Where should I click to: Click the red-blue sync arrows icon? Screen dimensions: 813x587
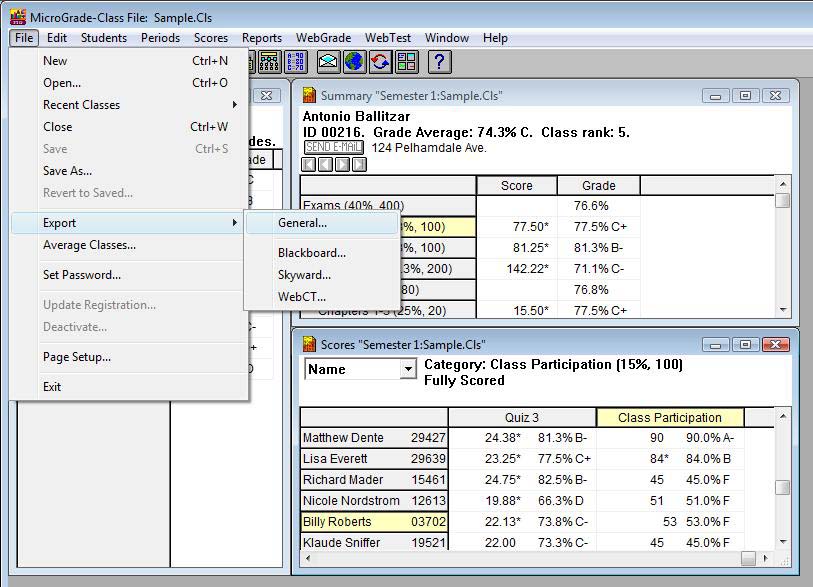point(380,62)
